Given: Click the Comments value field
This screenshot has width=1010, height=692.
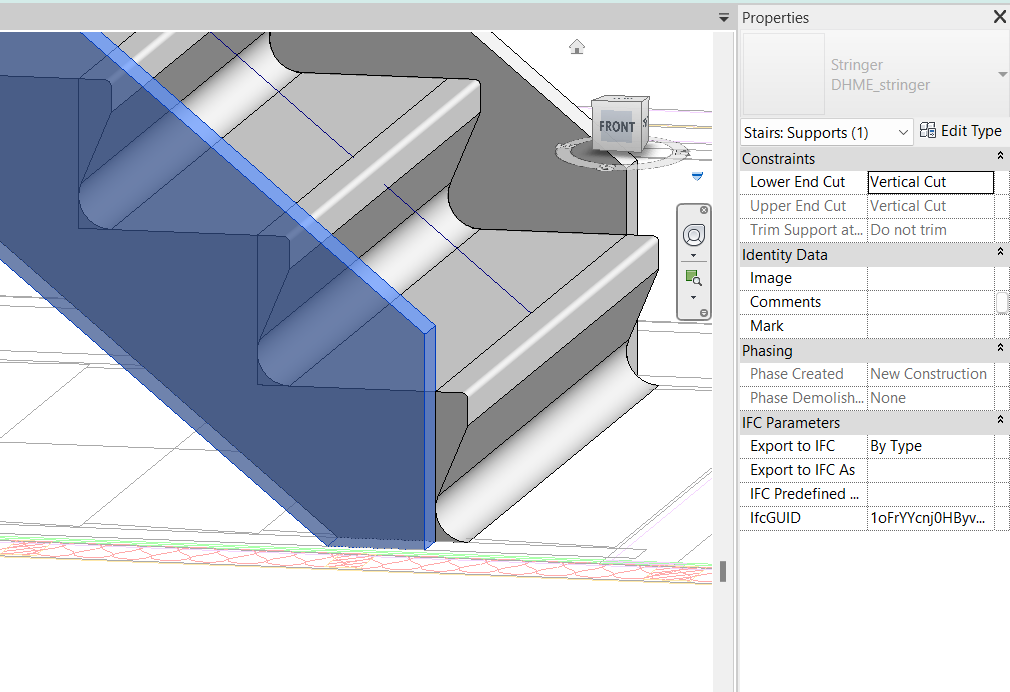Looking at the screenshot, I should point(930,301).
